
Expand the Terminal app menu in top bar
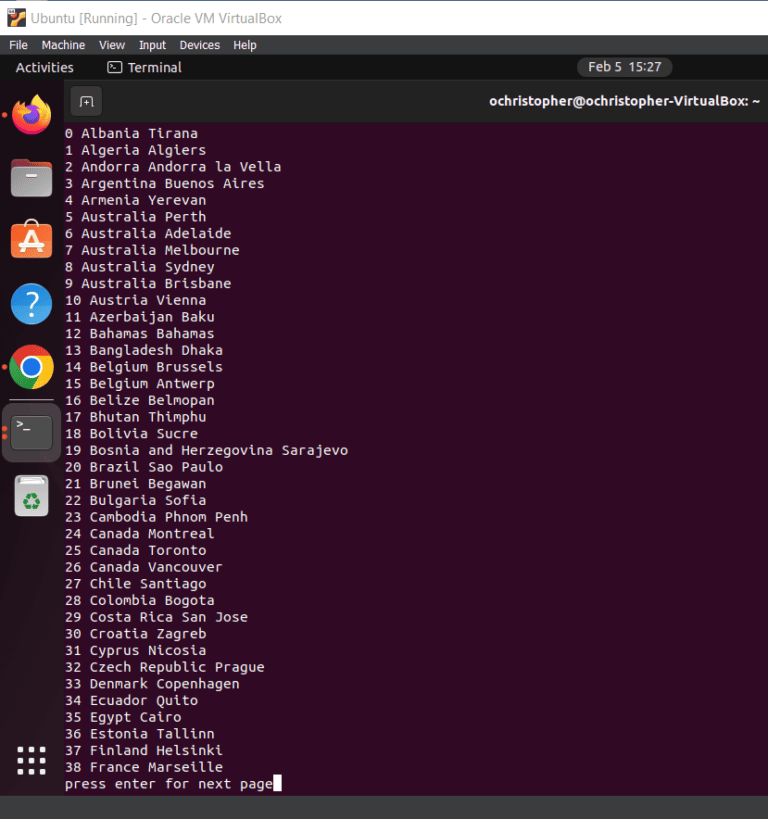tap(145, 67)
